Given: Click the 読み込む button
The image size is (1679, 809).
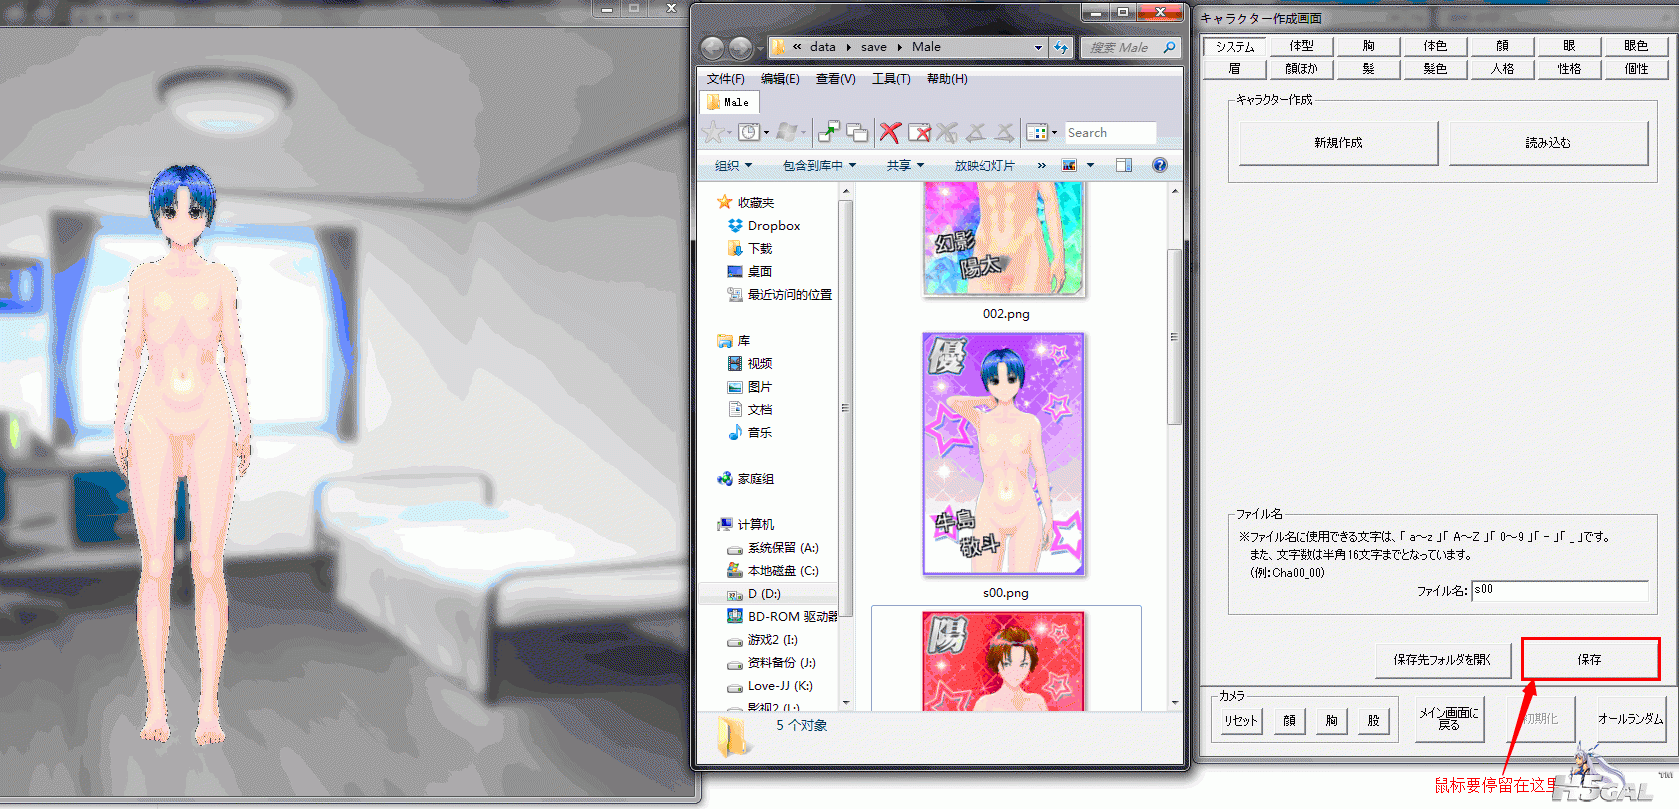Looking at the screenshot, I should pos(1548,143).
